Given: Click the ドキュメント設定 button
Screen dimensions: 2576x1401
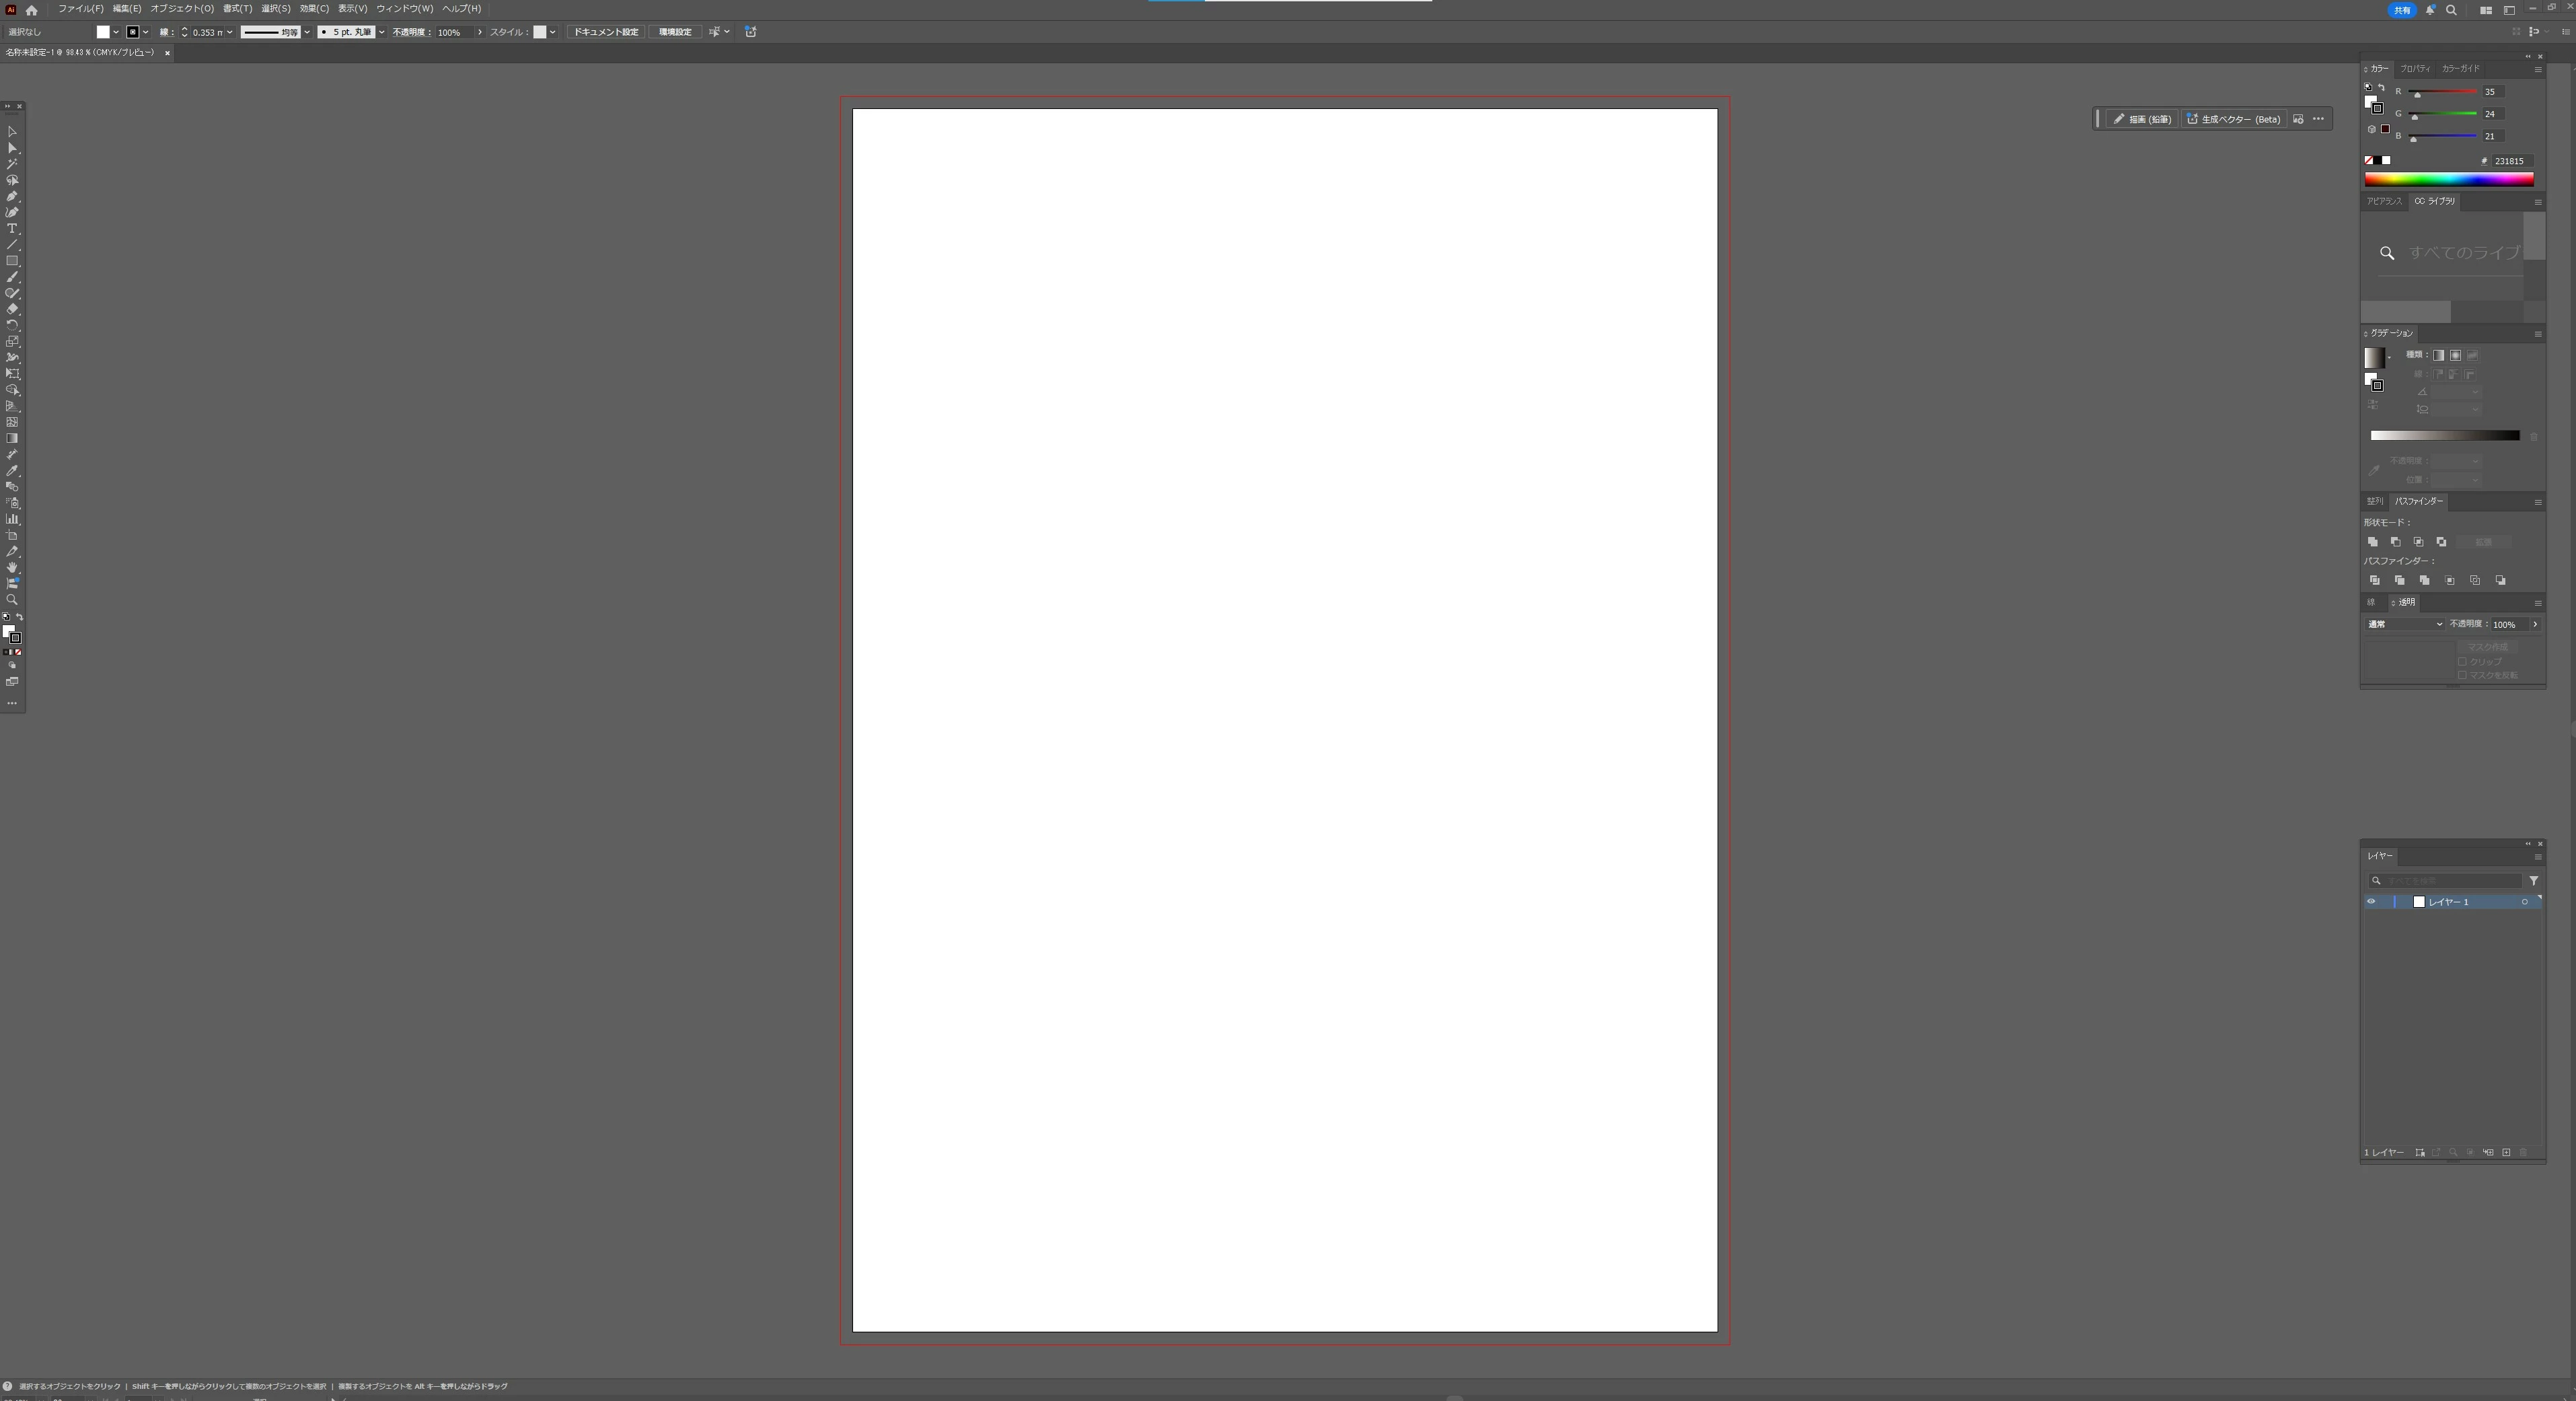Looking at the screenshot, I should (x=605, y=32).
